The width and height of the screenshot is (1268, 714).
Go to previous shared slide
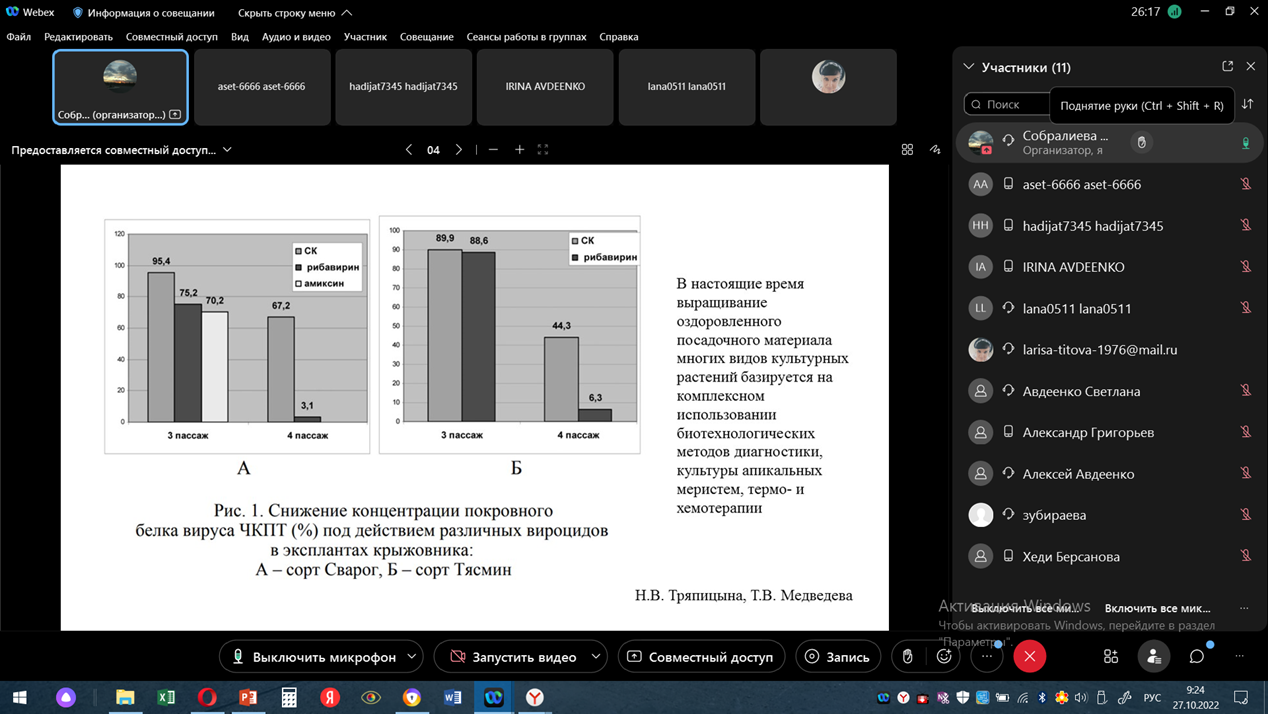408,150
